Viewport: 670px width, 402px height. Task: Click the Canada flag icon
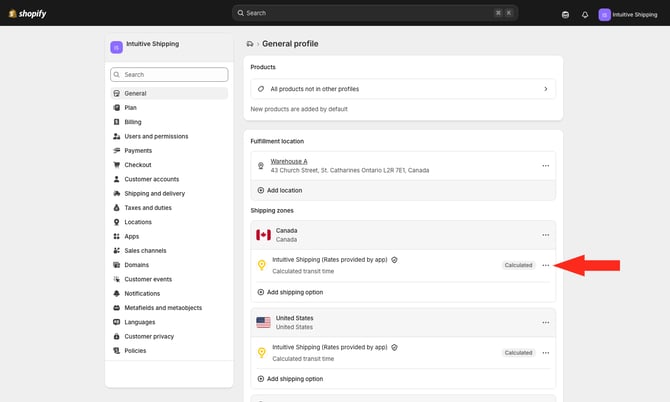click(263, 235)
